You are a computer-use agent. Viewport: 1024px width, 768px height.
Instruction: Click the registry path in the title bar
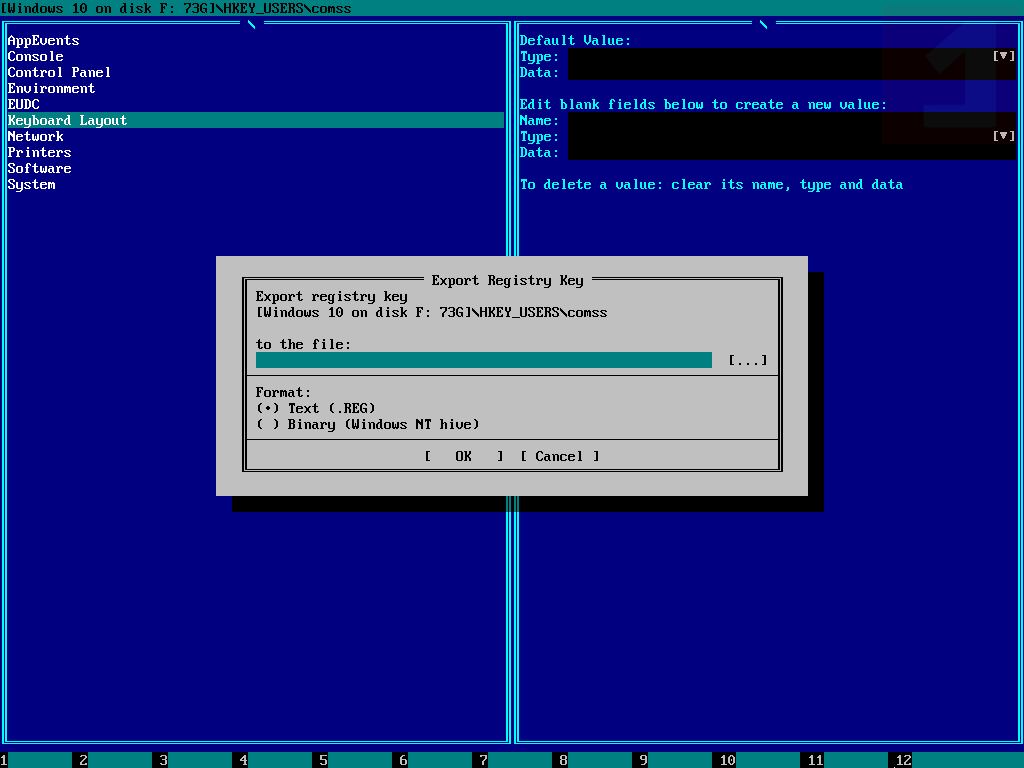pyautogui.click(x=176, y=8)
